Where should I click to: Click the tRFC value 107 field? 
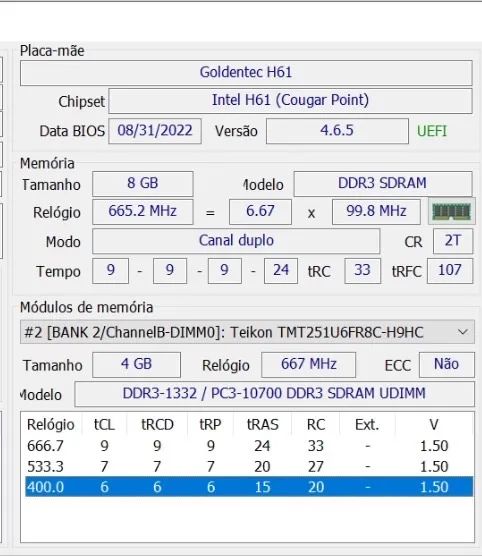pyautogui.click(x=450, y=271)
